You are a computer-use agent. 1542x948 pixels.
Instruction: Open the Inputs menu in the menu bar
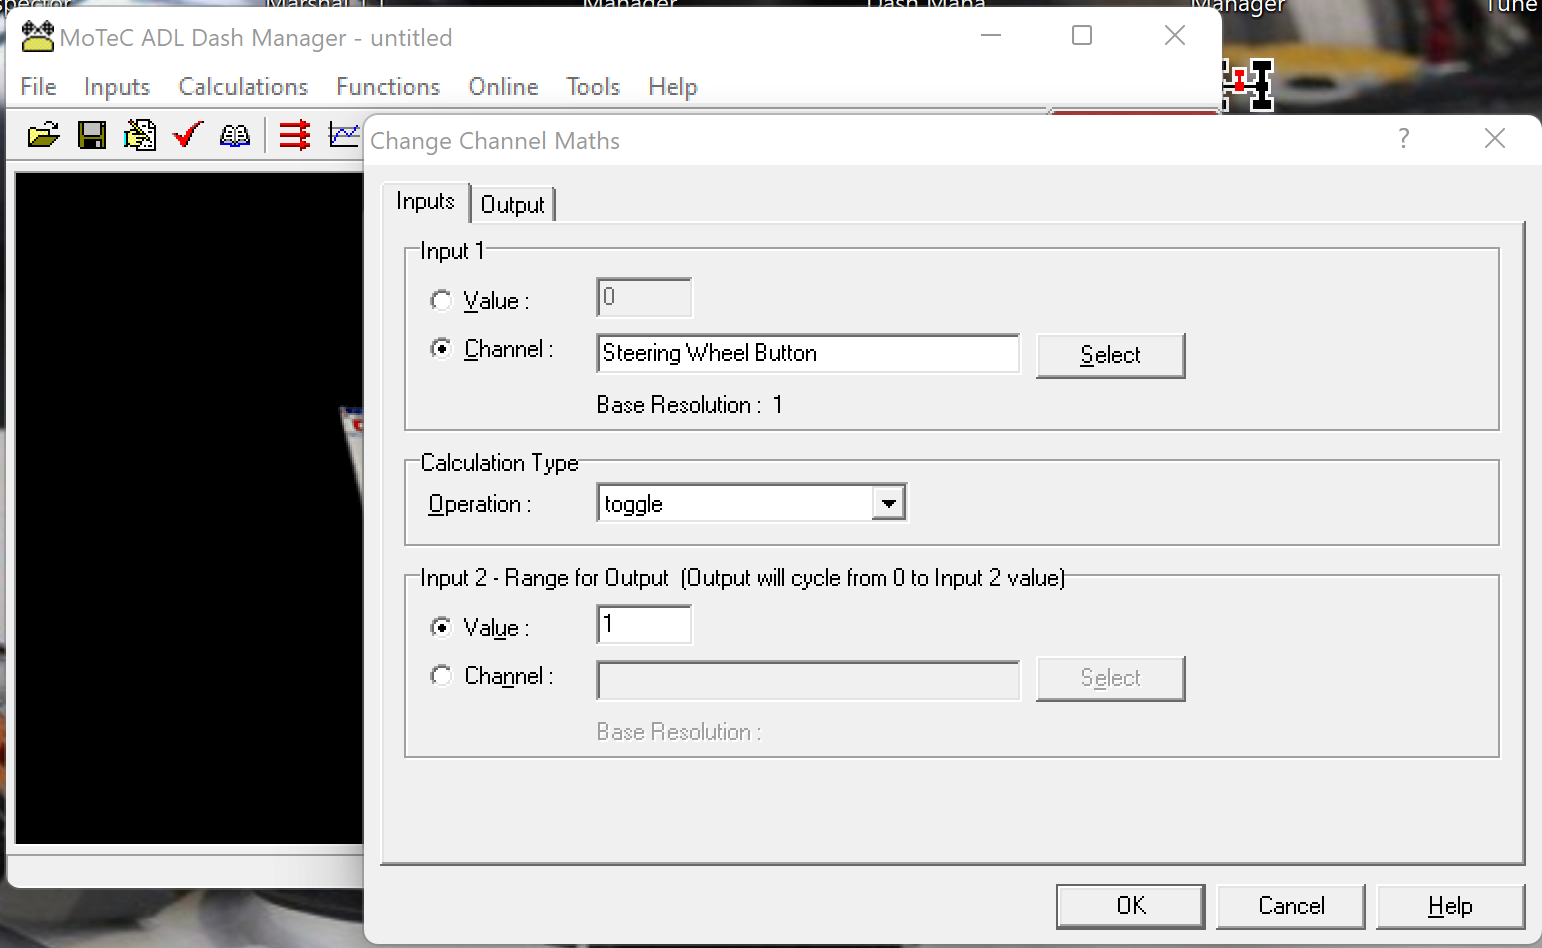(117, 87)
